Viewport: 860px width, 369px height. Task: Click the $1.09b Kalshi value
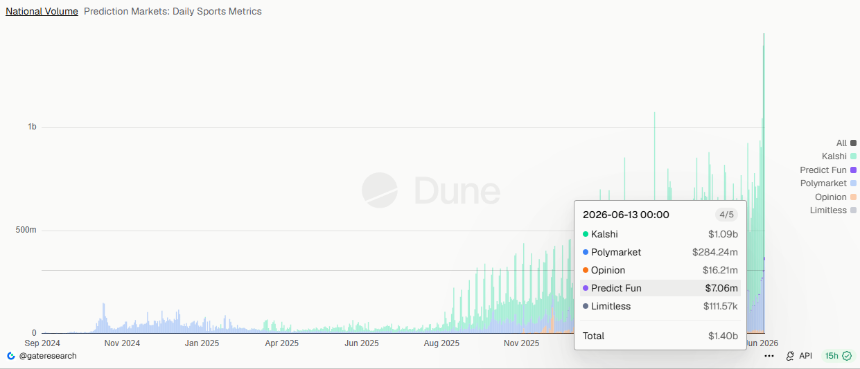pos(723,234)
